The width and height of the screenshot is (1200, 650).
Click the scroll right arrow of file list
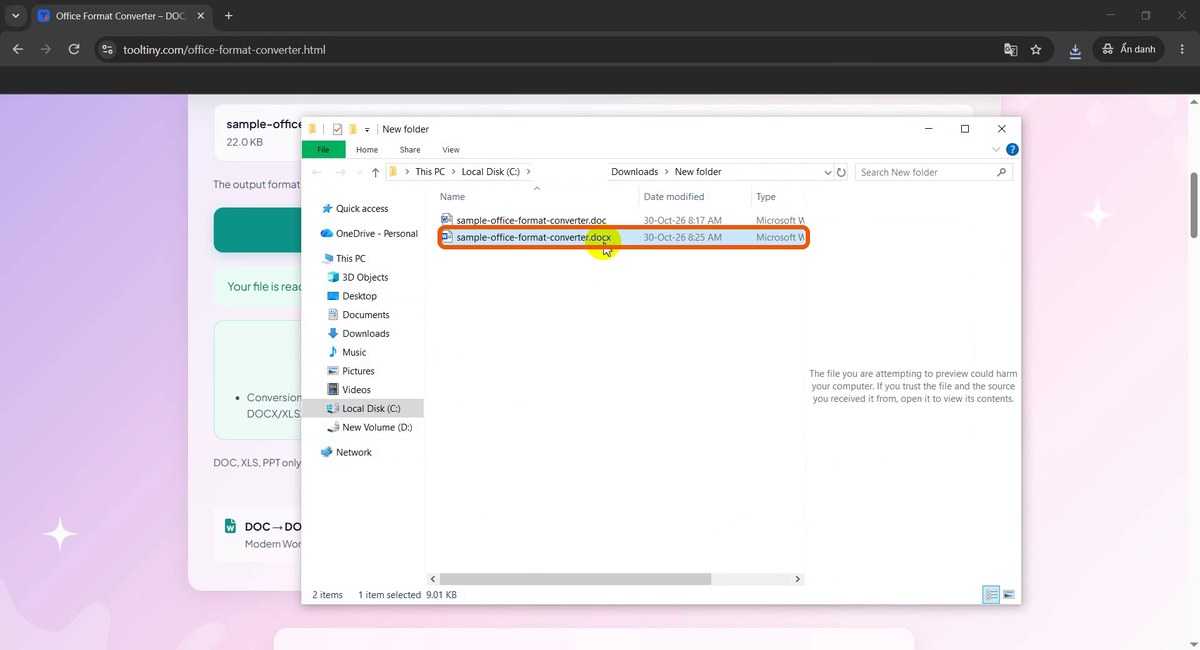(797, 579)
